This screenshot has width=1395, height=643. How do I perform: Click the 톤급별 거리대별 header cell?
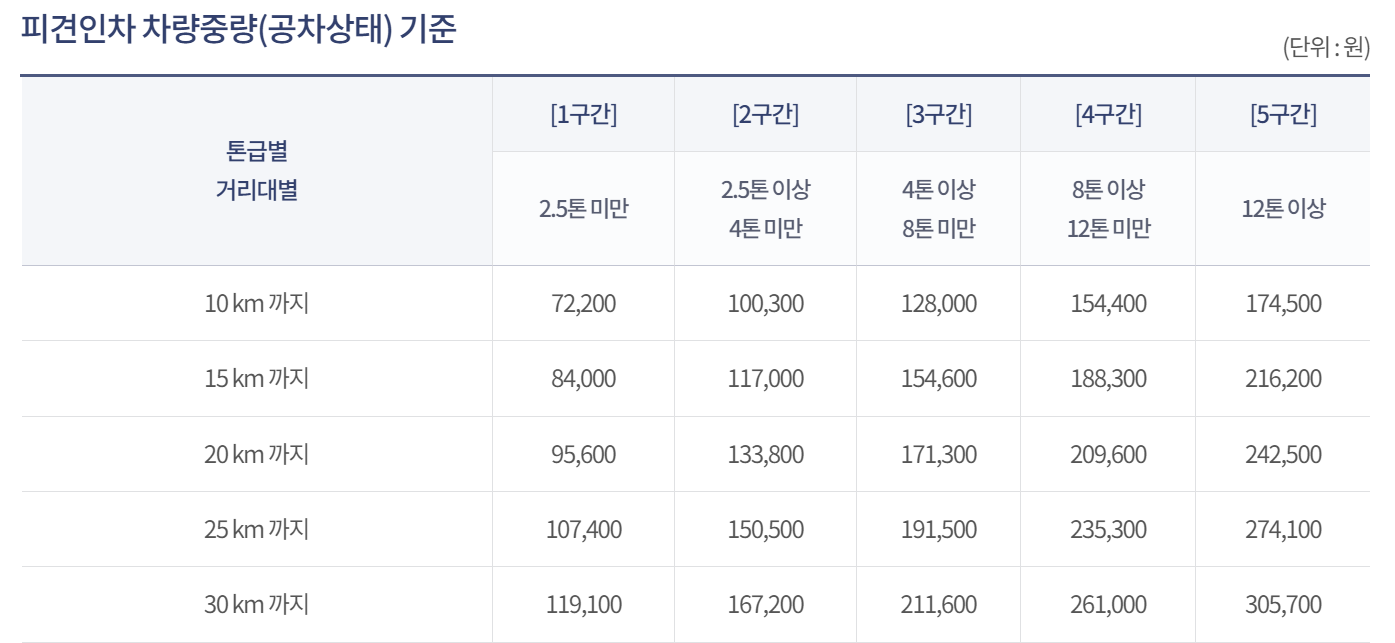[x=257, y=171]
